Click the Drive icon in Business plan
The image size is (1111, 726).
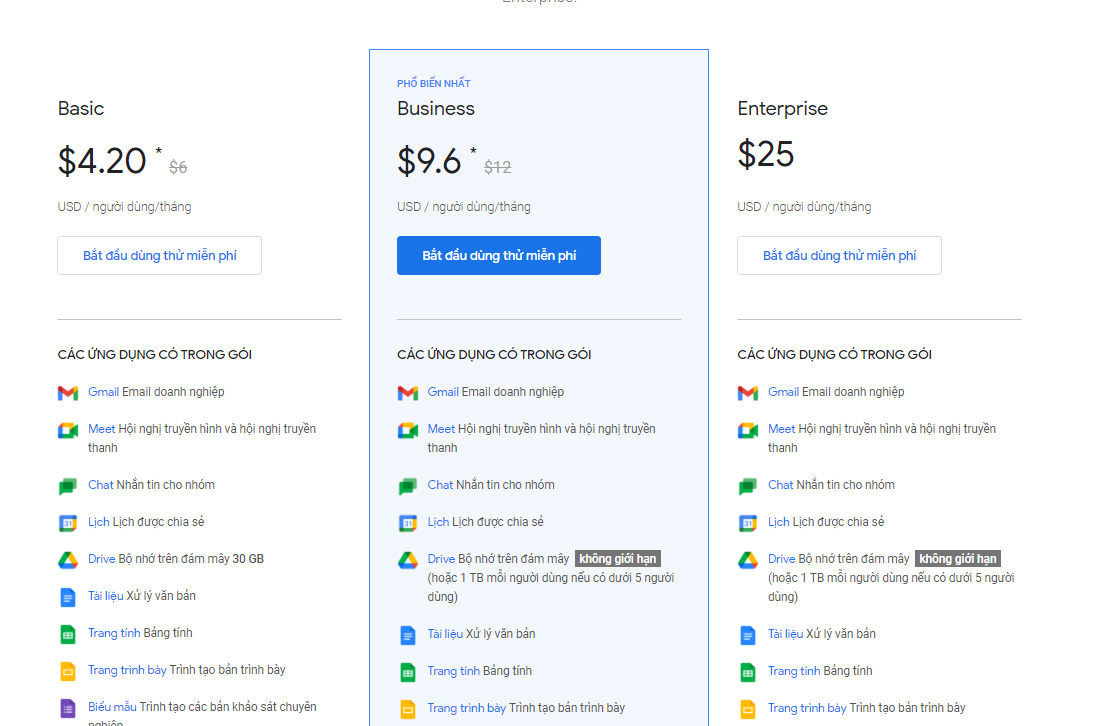coord(408,560)
